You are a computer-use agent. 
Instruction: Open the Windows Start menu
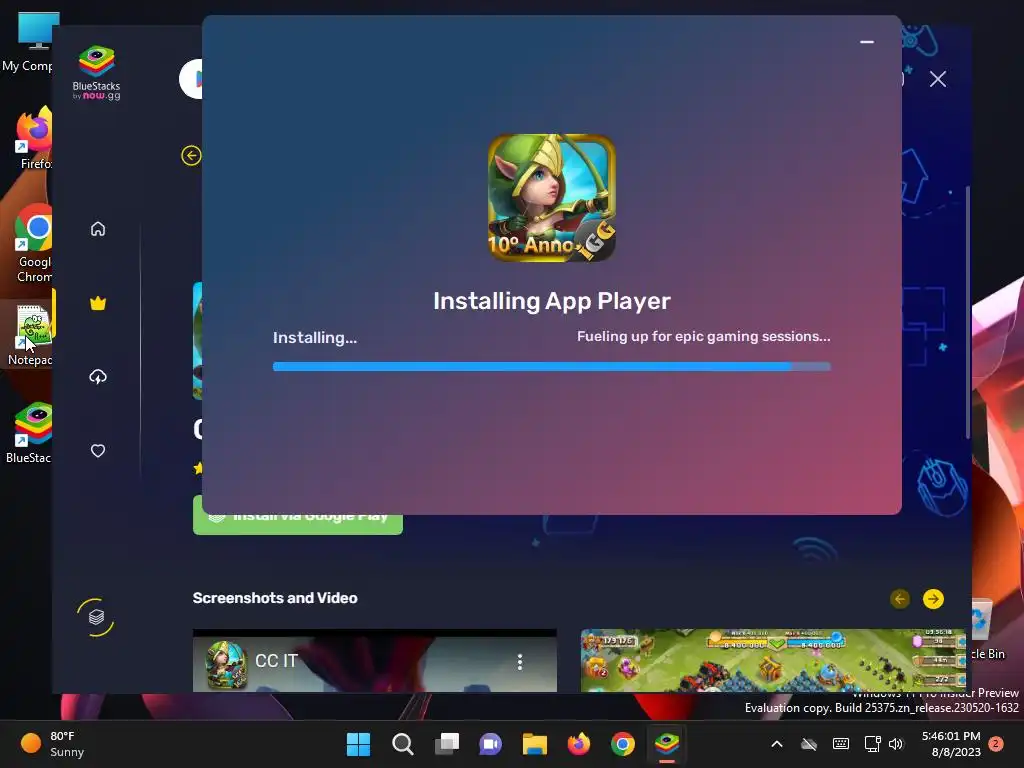coord(358,744)
